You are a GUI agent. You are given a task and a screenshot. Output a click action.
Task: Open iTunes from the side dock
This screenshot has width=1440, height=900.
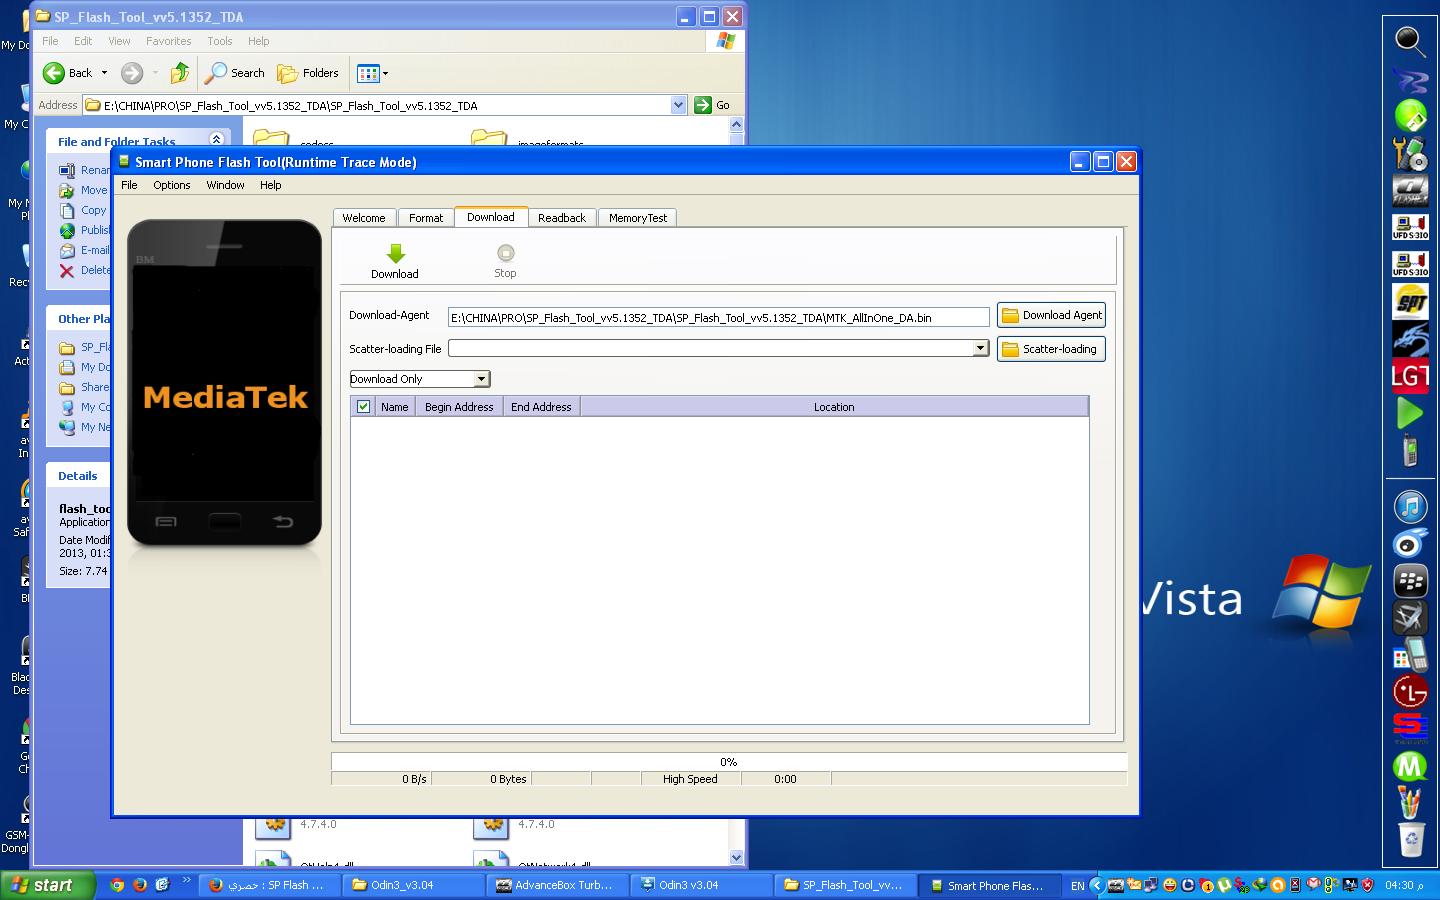1410,506
